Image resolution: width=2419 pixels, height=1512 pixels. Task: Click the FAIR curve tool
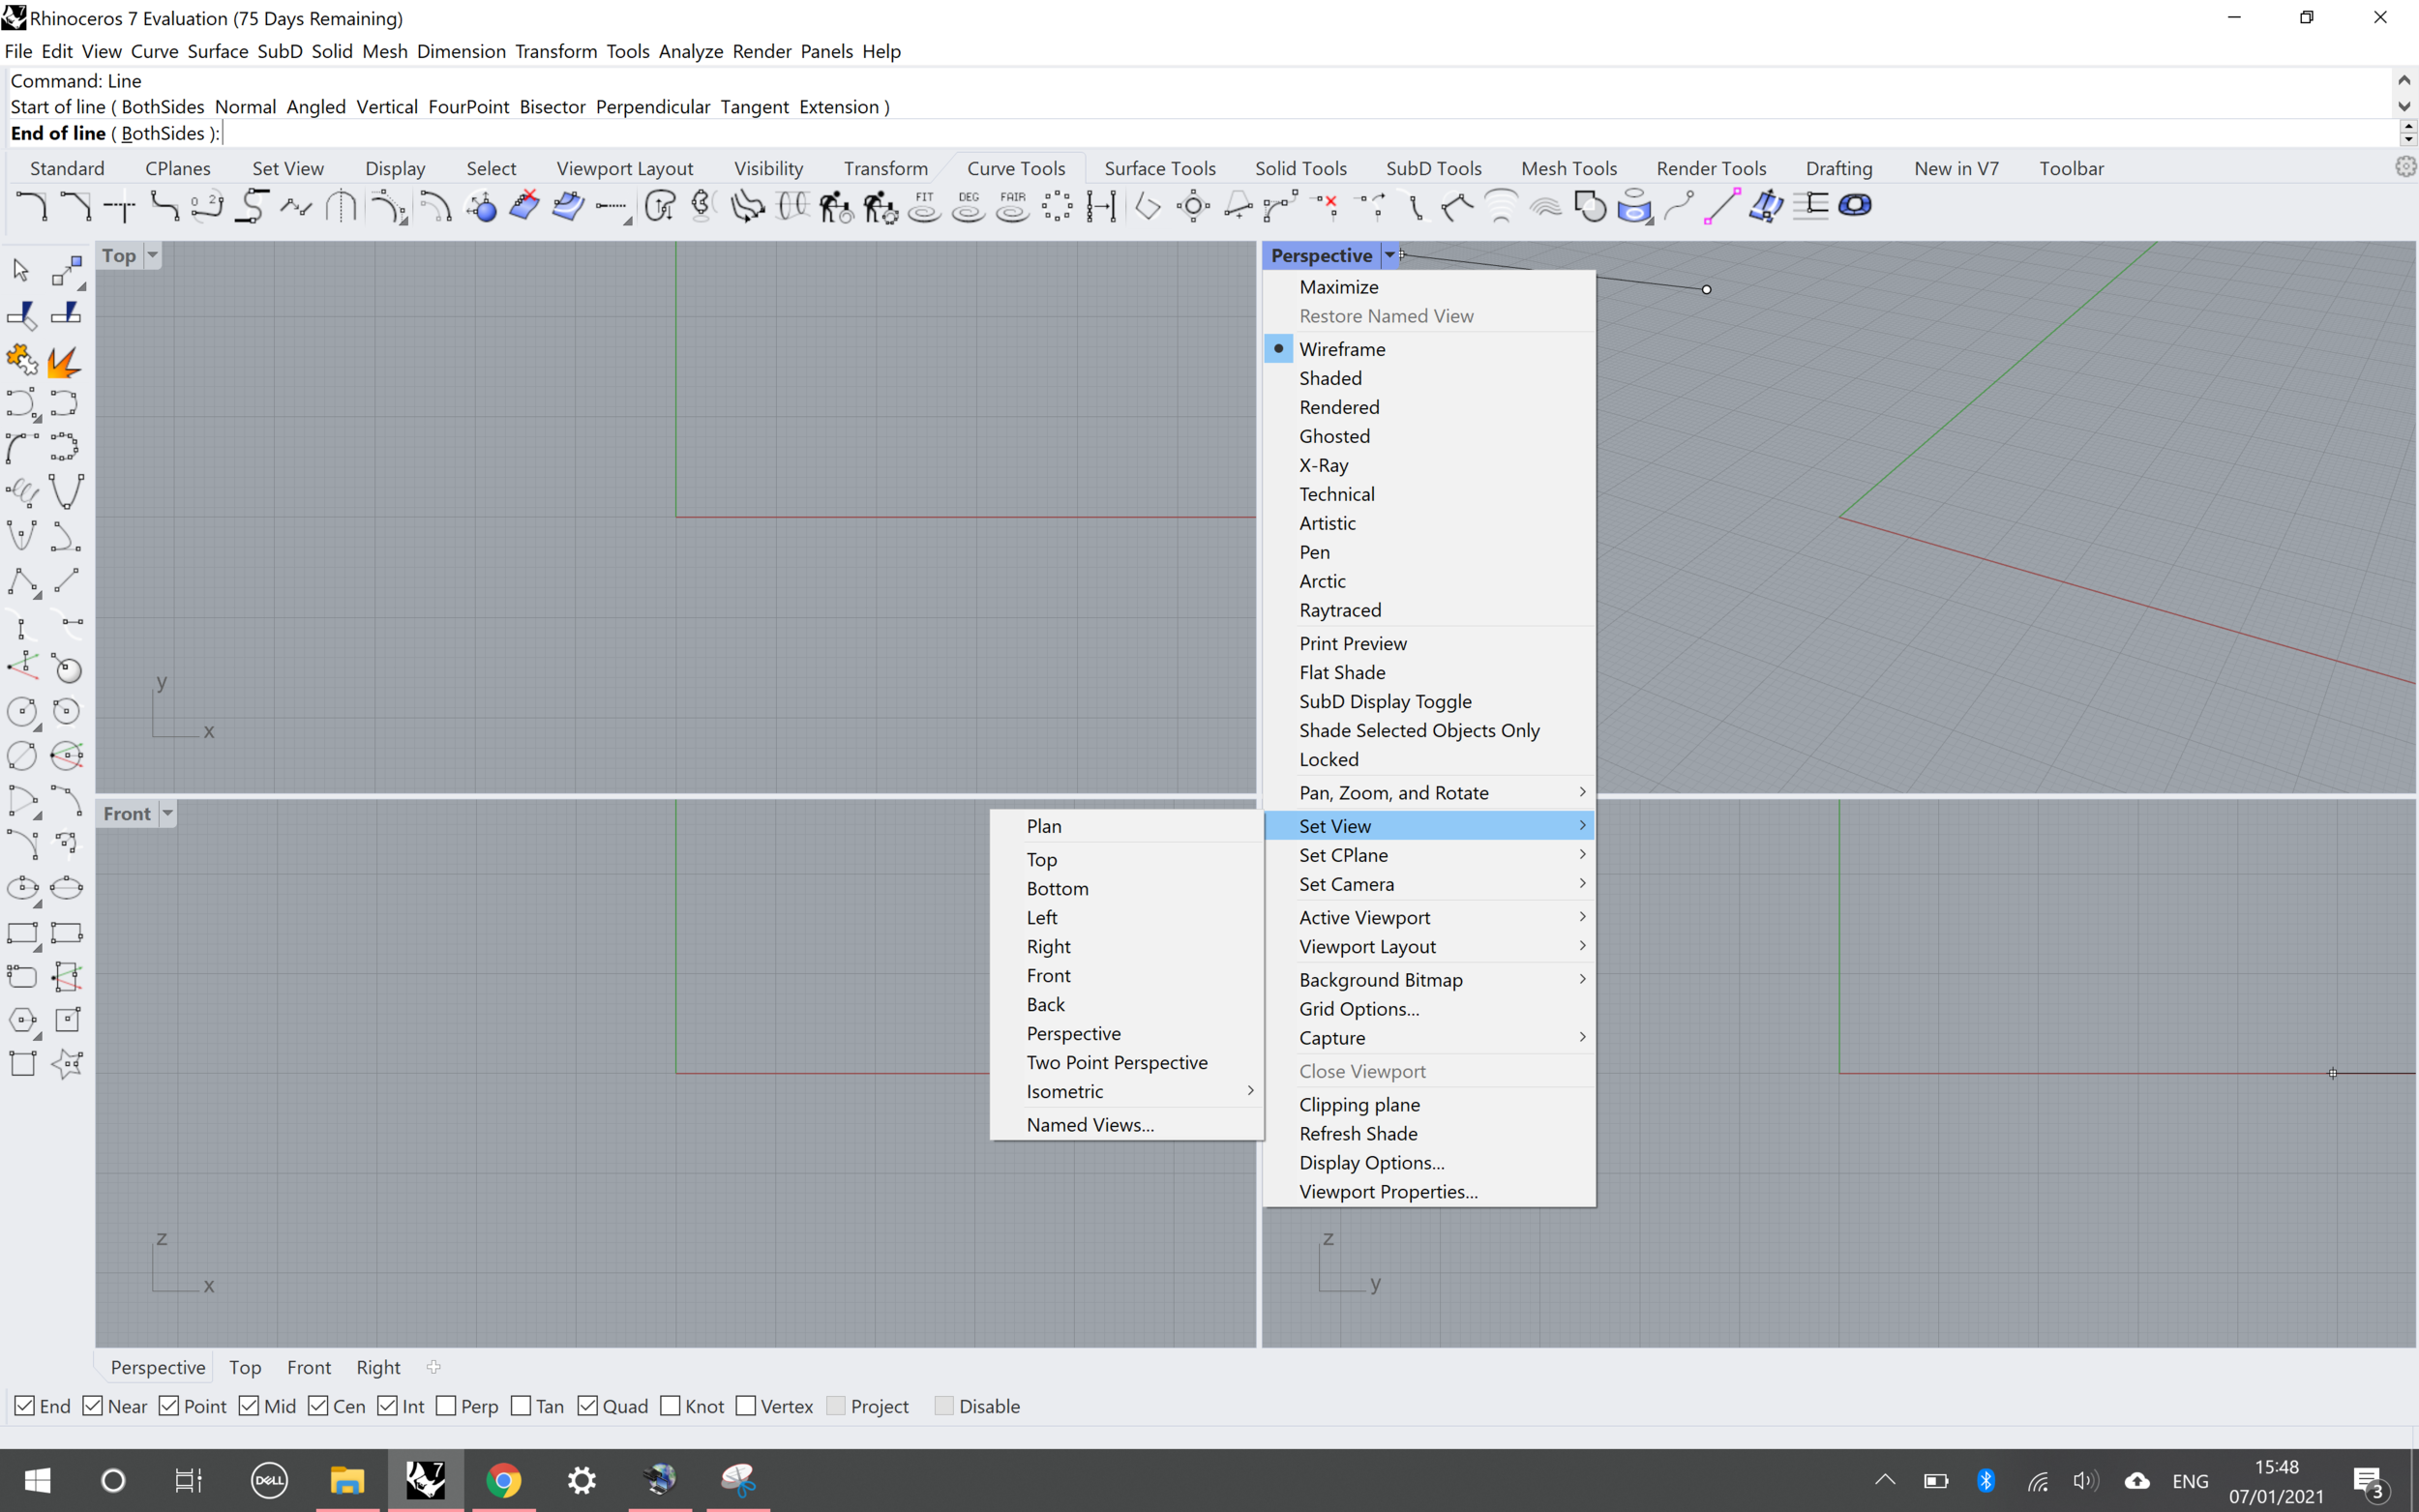(1013, 206)
